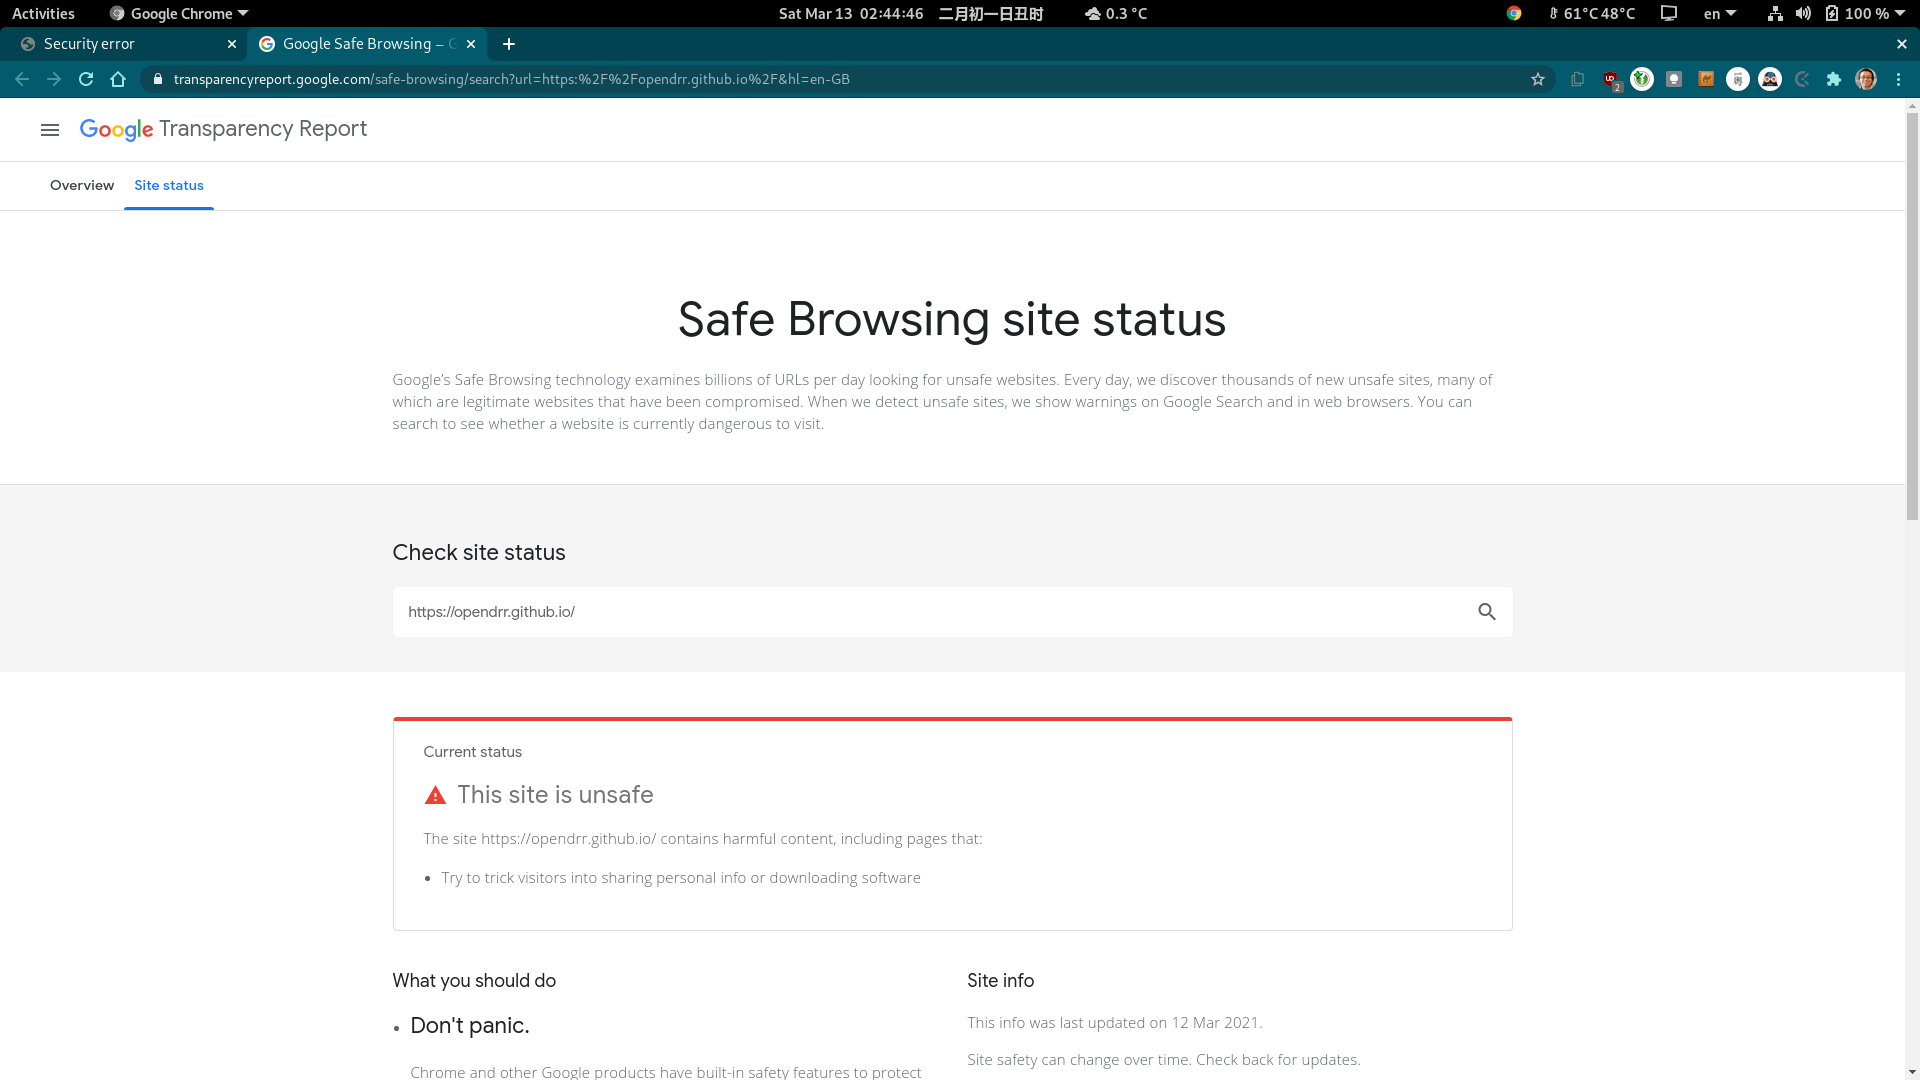Click the copy pages extension icon
Image resolution: width=1920 pixels, height=1080 pixels.
pyautogui.click(x=1578, y=79)
